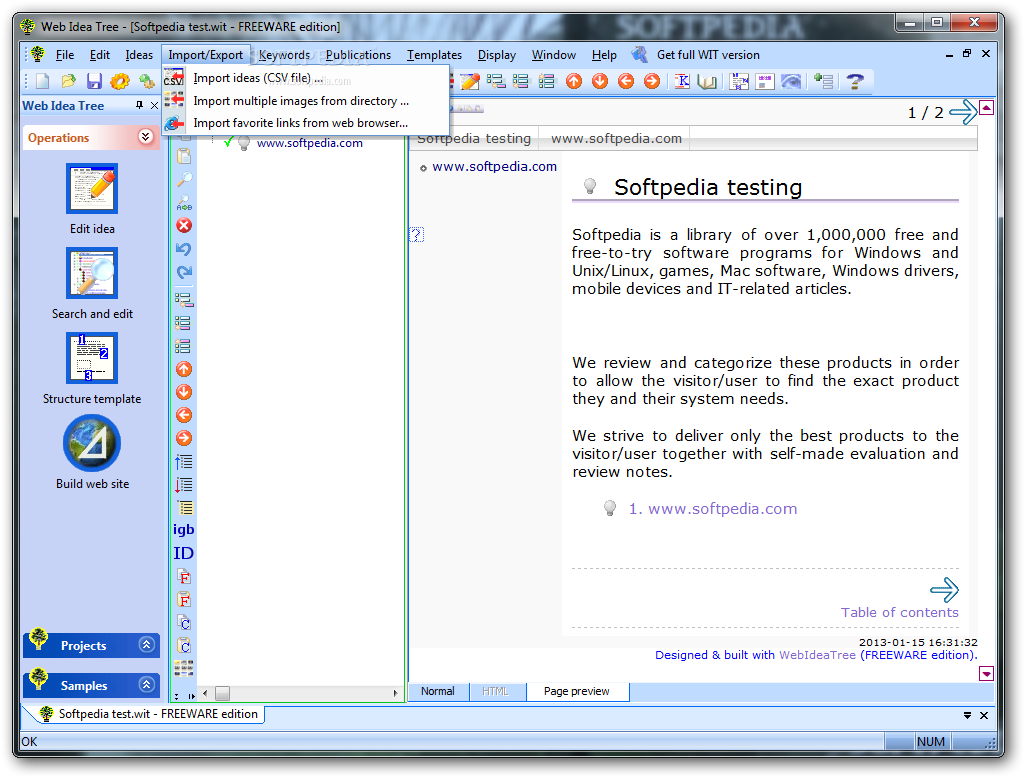This screenshot has height=778, width=1025.
Task: Open the Edit idea operation
Action: click(x=92, y=198)
